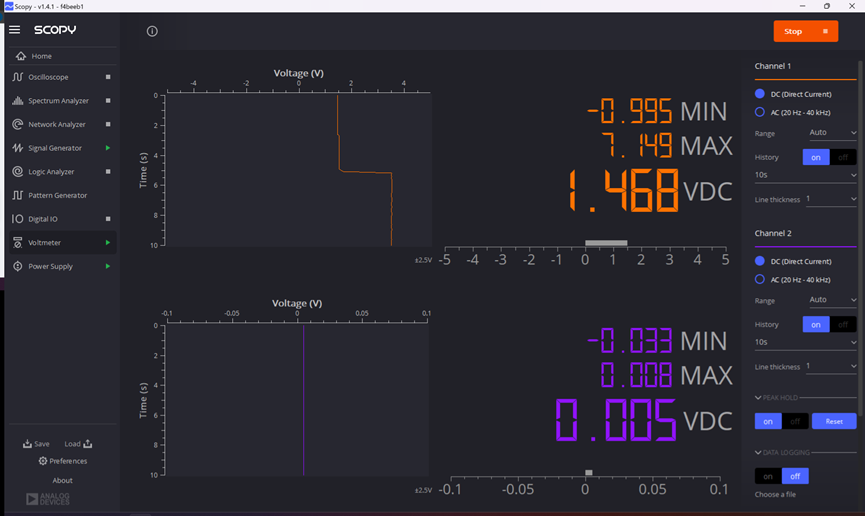Open the Oscilloscope instrument
Screen dimensions: 865x516
click(63, 77)
